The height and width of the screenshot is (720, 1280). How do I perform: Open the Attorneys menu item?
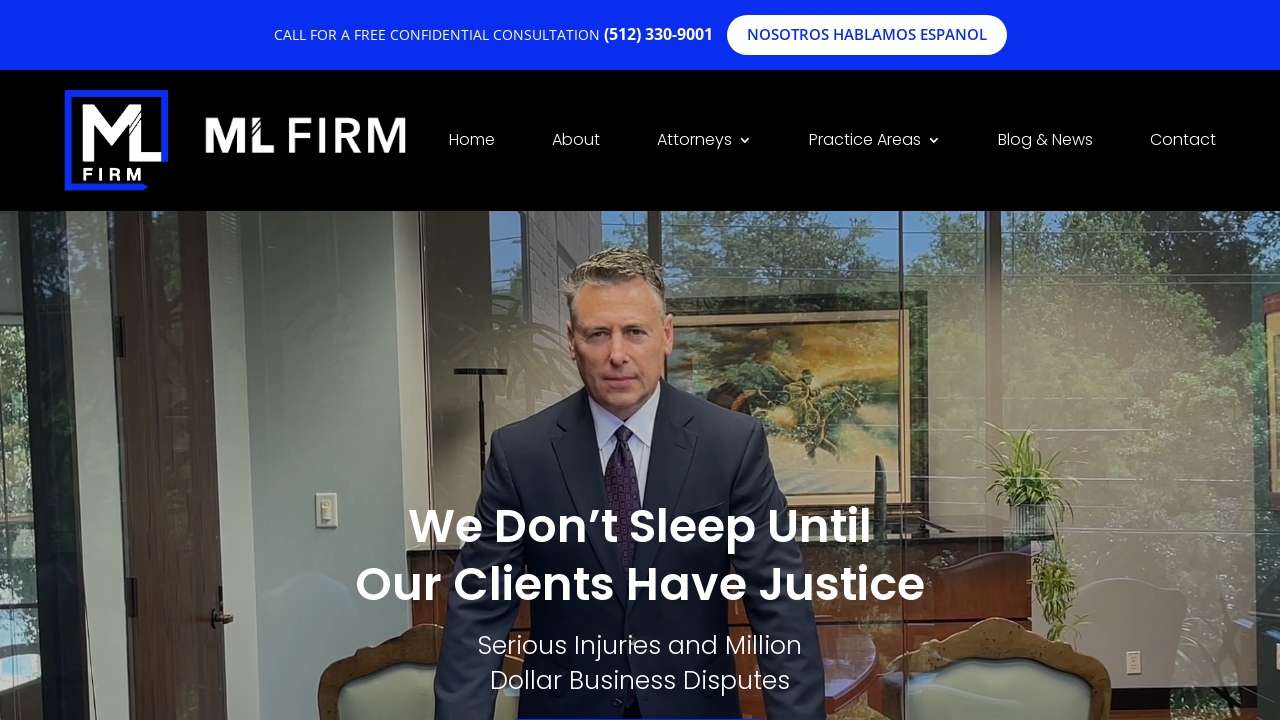coord(694,140)
